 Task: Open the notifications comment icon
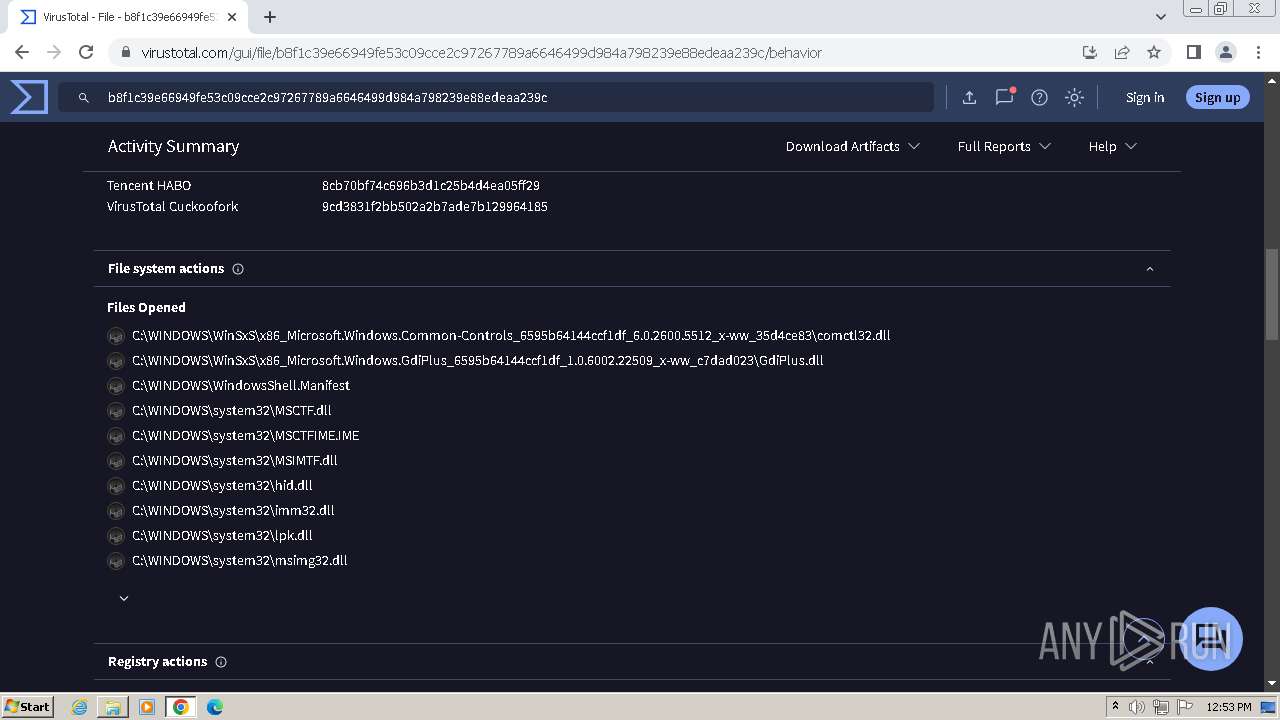1004,97
